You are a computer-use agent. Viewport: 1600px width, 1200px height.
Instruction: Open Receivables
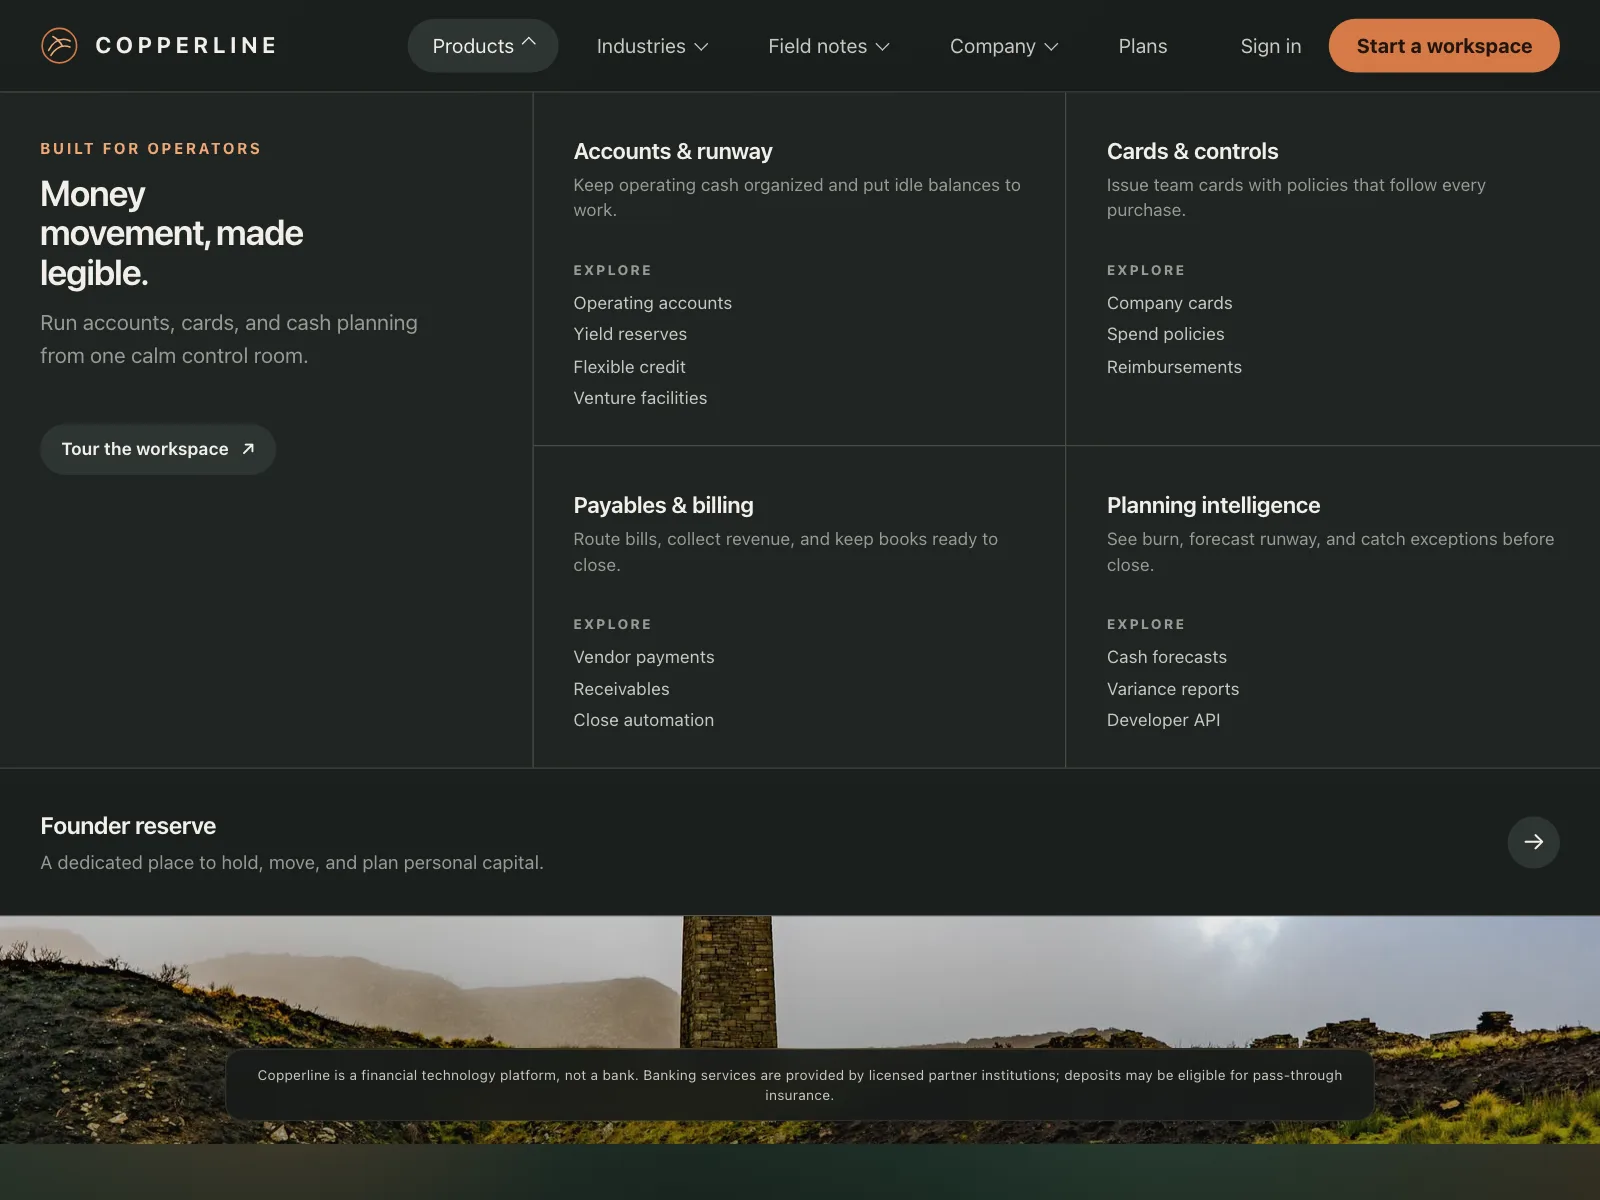click(x=621, y=689)
